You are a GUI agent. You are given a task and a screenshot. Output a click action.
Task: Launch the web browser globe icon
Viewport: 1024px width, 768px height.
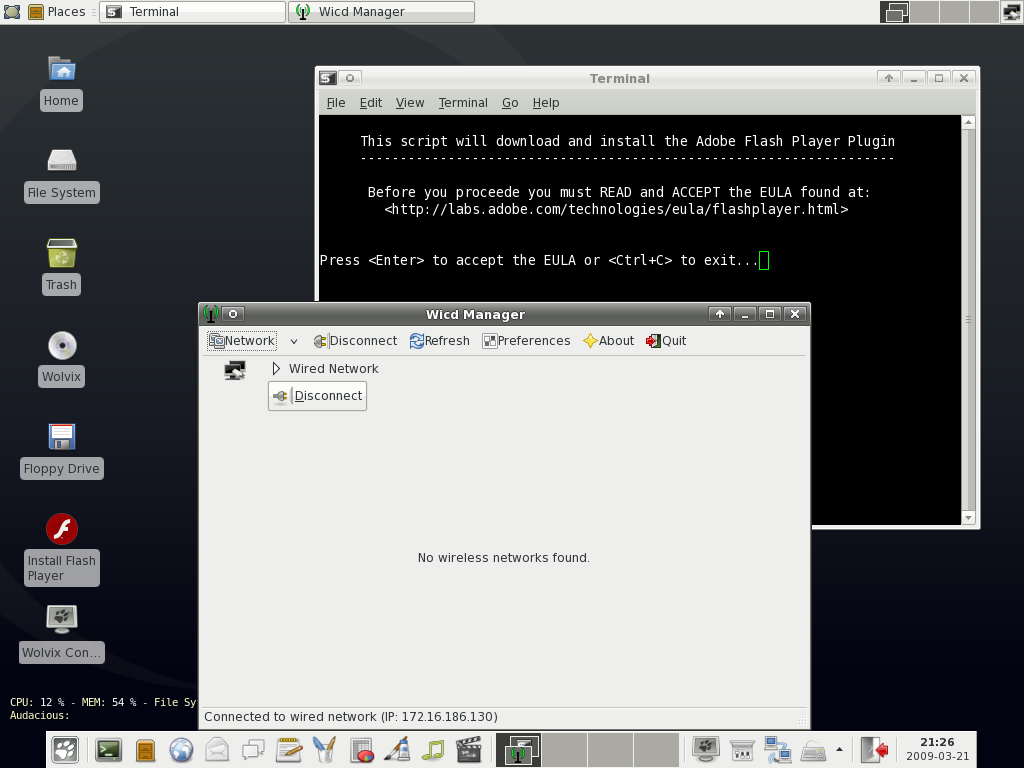tap(181, 750)
